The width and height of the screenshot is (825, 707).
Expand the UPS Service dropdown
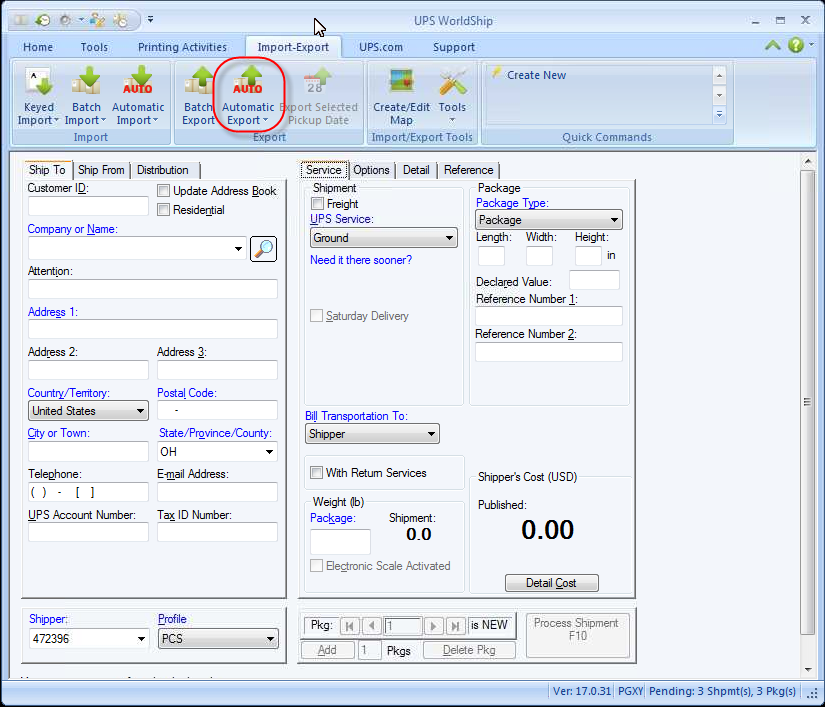[384, 238]
